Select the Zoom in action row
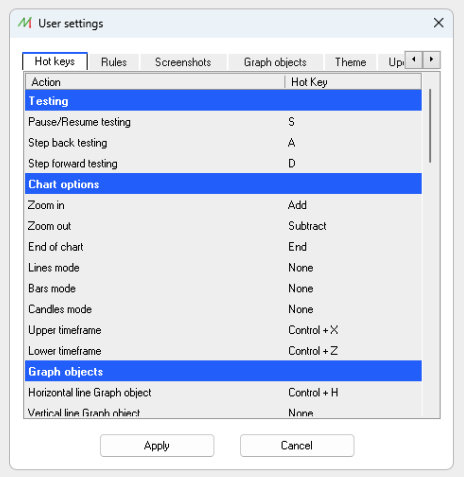This screenshot has width=464, height=477. (x=223, y=205)
